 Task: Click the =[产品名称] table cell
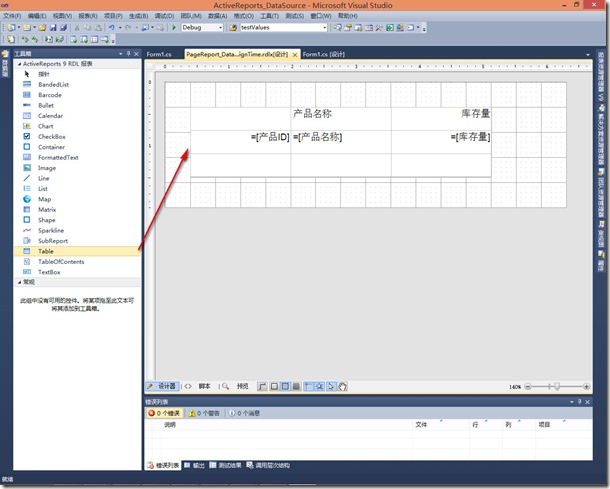341,142
